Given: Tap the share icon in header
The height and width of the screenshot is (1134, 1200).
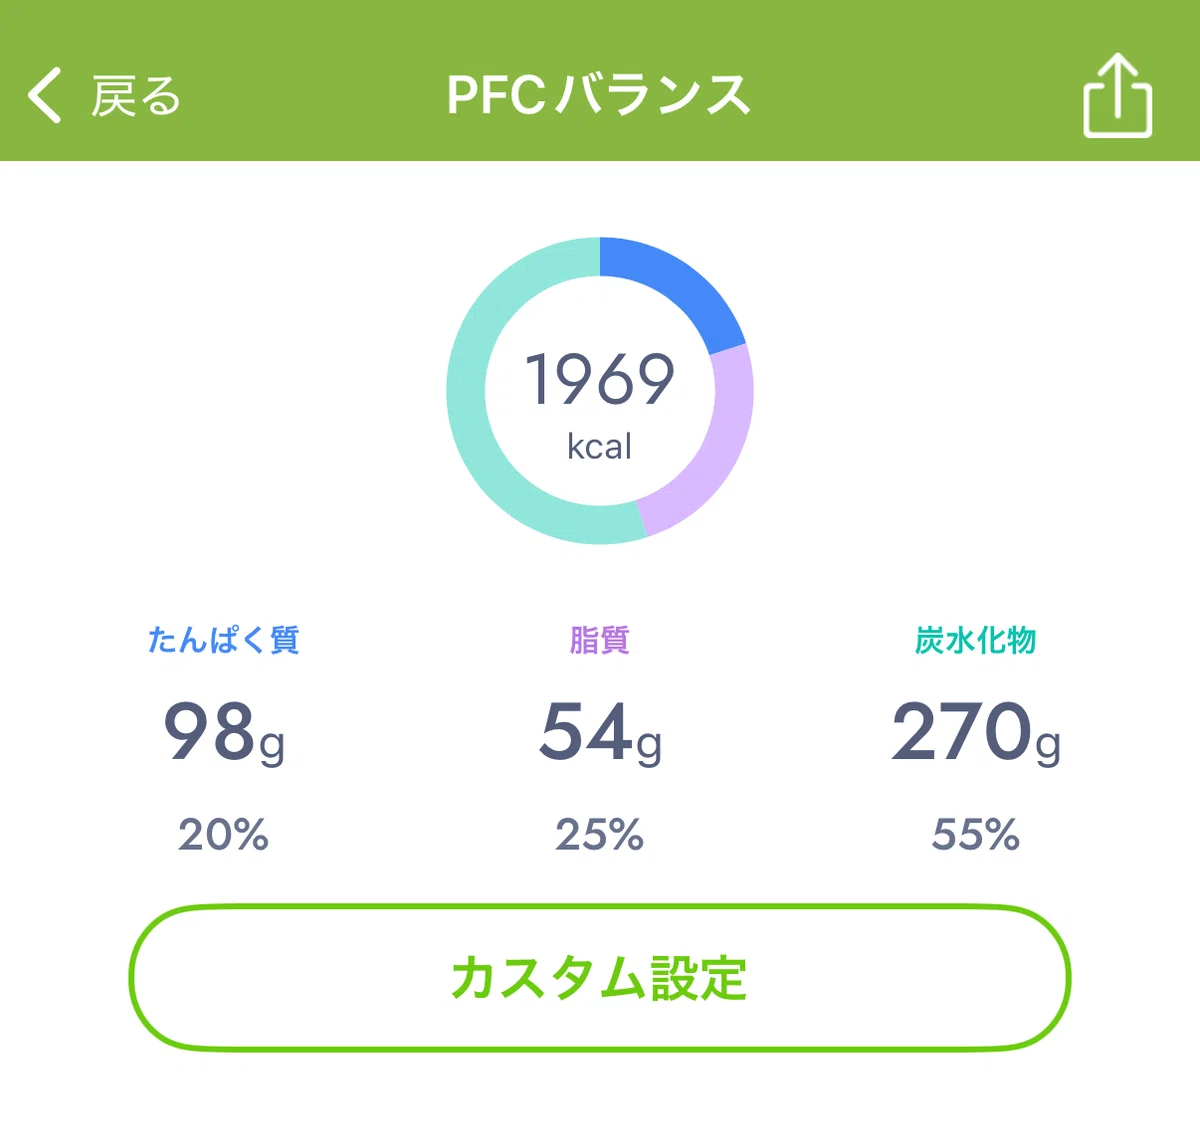Looking at the screenshot, I should pyautogui.click(x=1117, y=95).
